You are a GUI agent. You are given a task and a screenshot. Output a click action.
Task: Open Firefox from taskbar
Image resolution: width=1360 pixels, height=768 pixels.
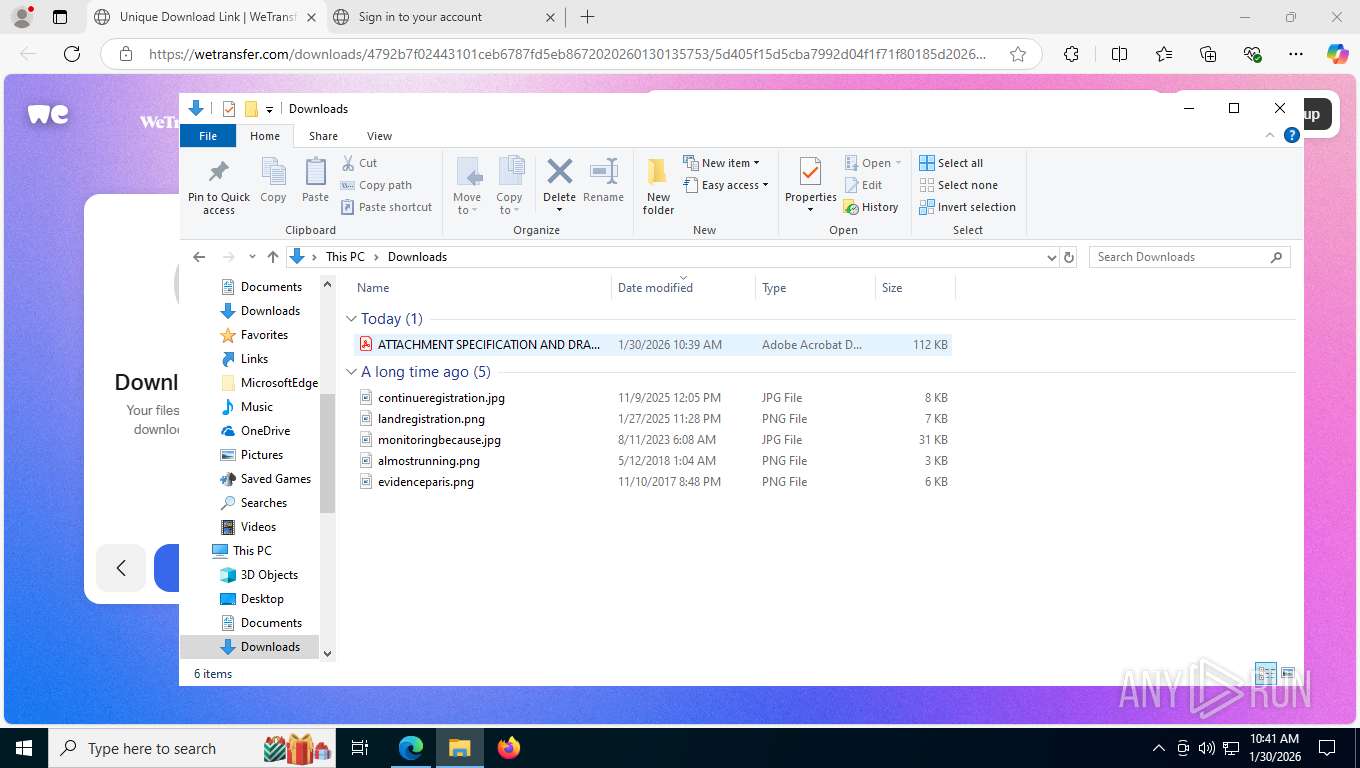[509, 747]
